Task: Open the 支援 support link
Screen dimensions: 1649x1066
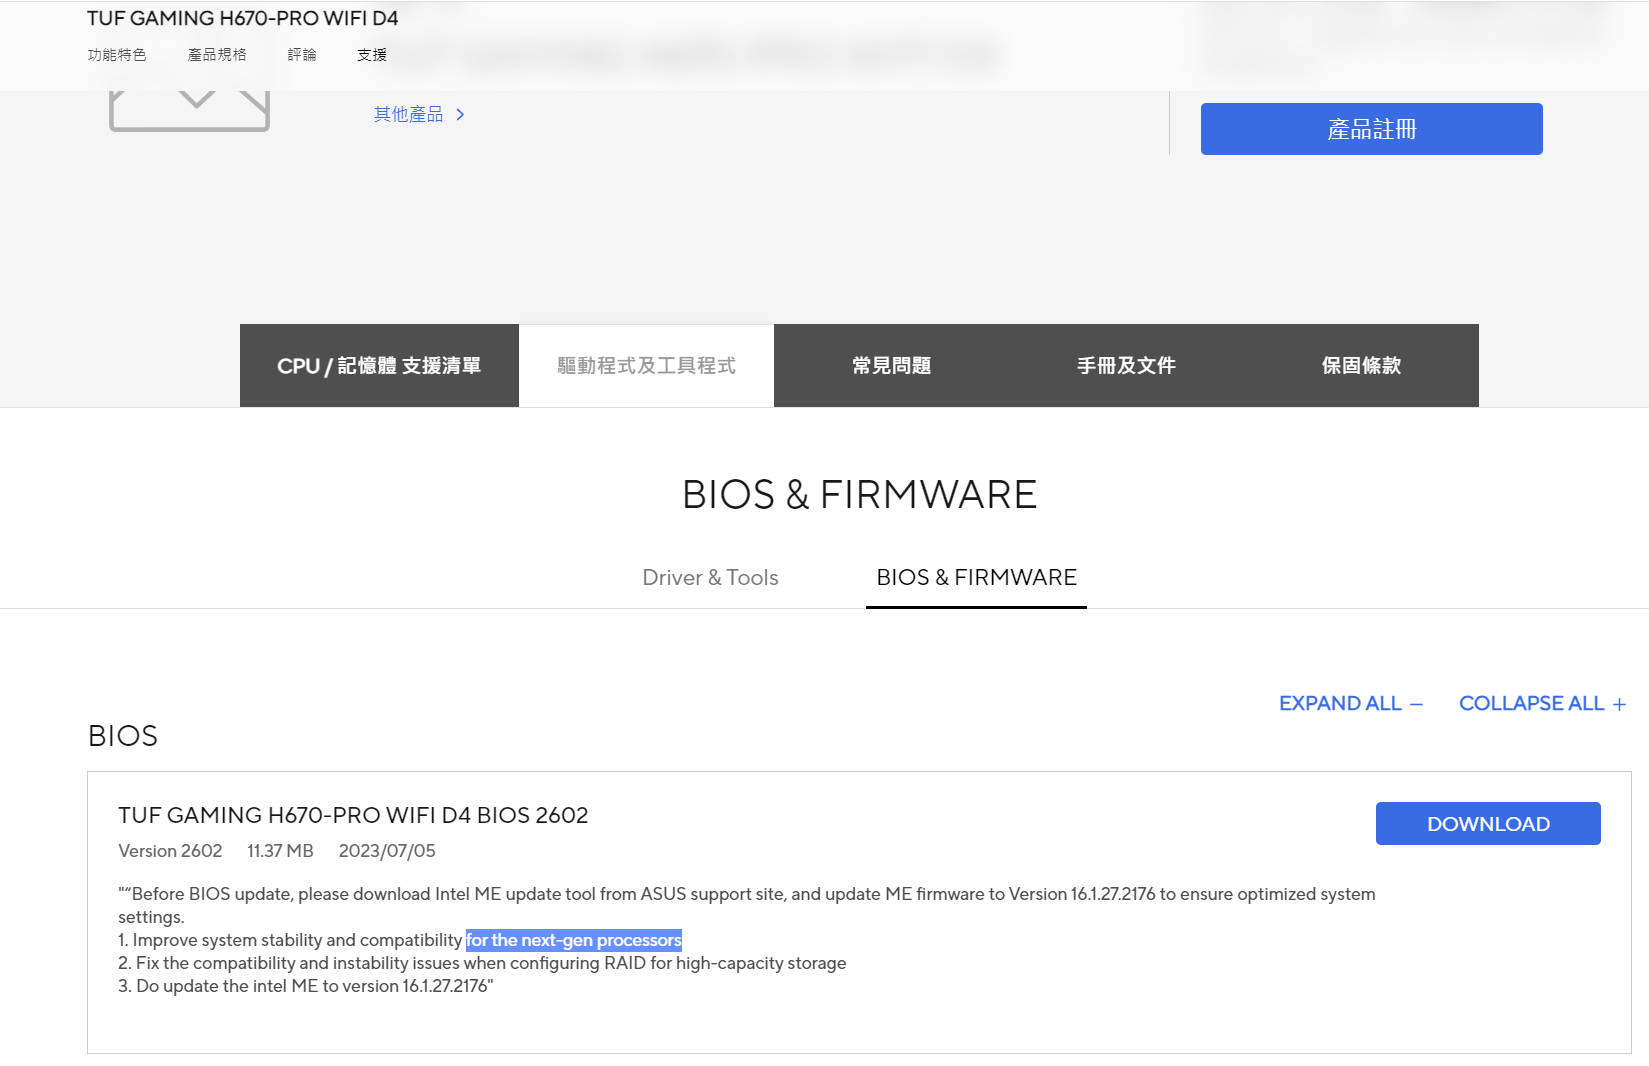Action: (x=372, y=55)
